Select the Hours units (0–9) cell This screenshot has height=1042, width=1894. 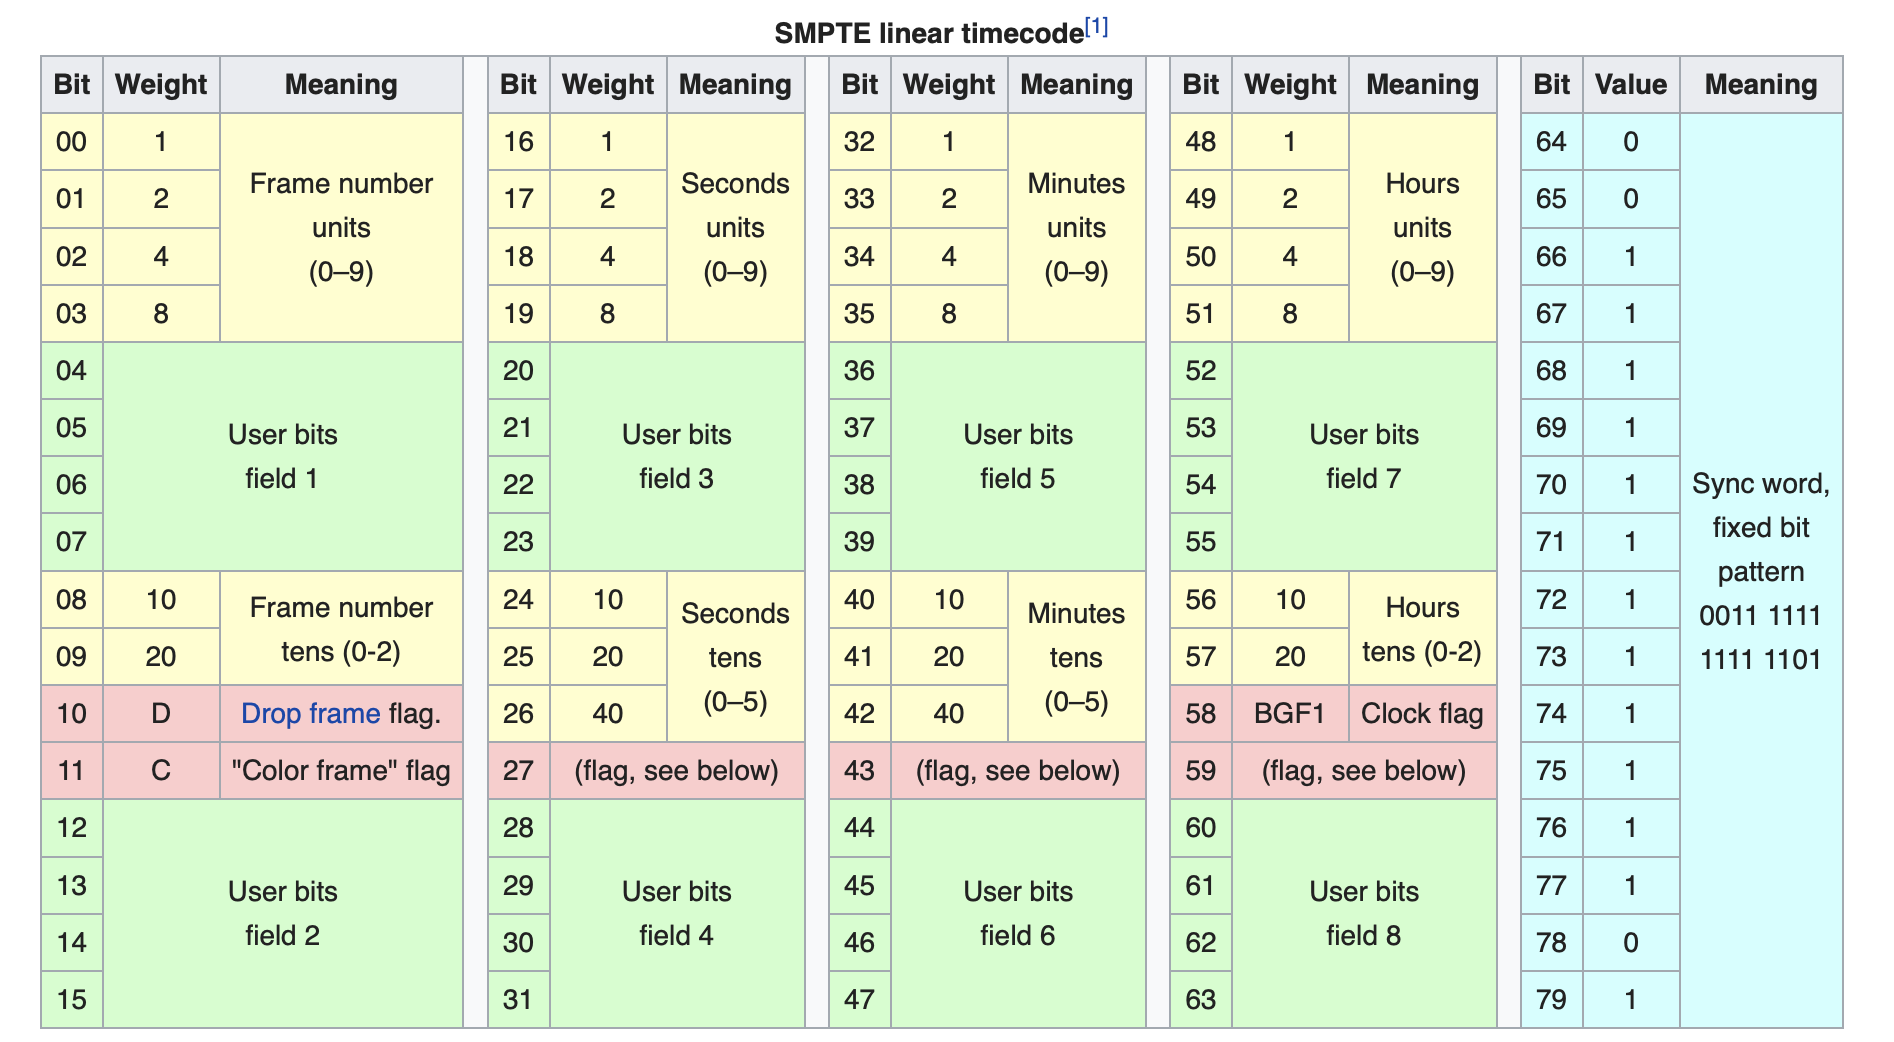1422,227
